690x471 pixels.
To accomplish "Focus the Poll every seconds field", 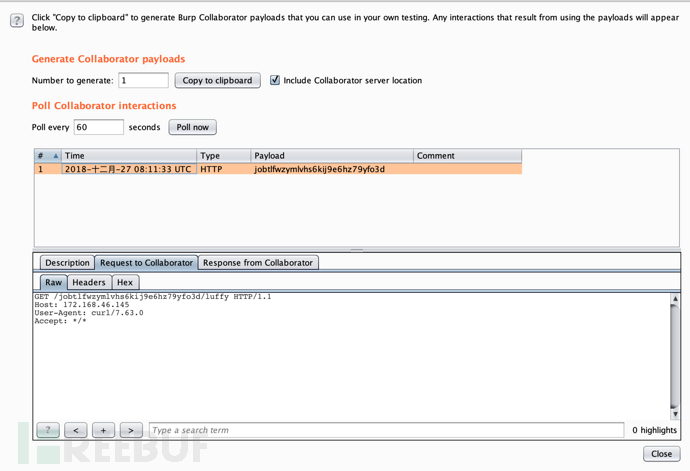I will tap(99, 127).
